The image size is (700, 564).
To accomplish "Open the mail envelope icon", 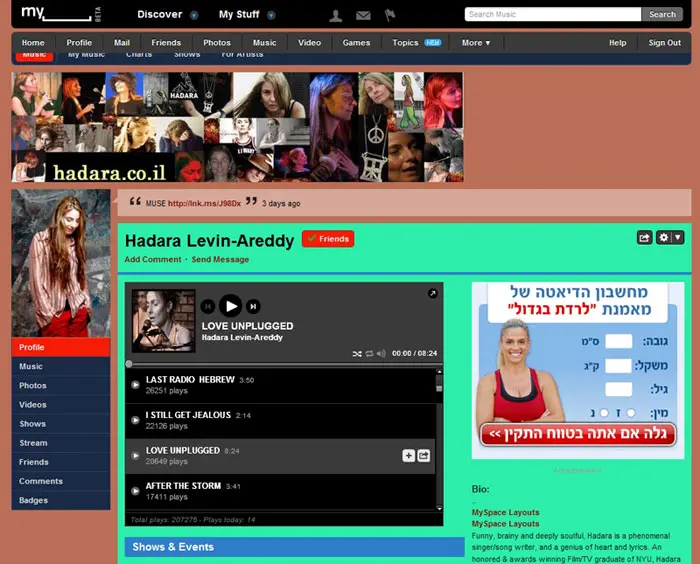I will (x=363, y=16).
